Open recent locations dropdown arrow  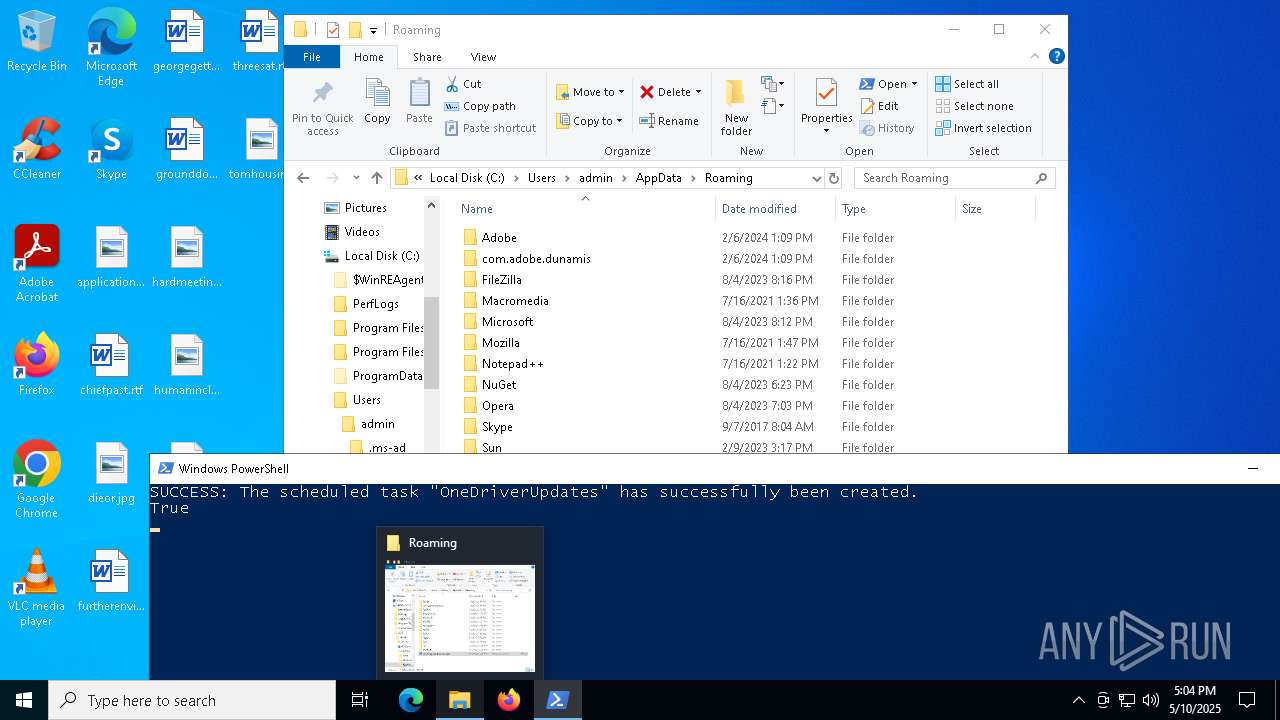(x=356, y=178)
